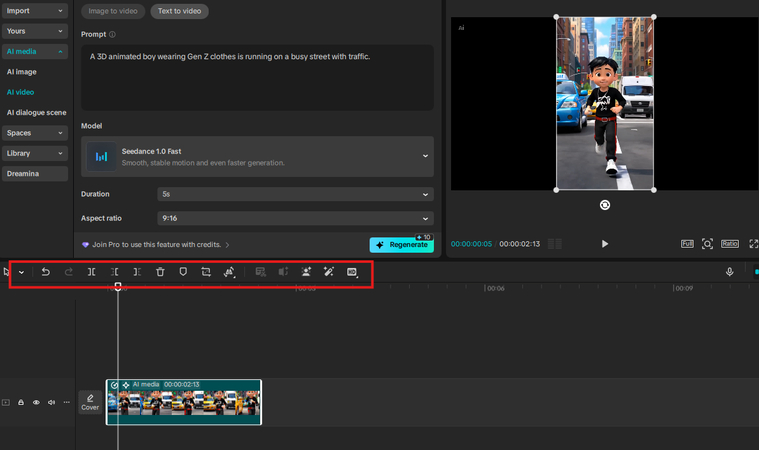Enter fullscreen preview mode
The height and width of the screenshot is (450, 759).
(753, 244)
